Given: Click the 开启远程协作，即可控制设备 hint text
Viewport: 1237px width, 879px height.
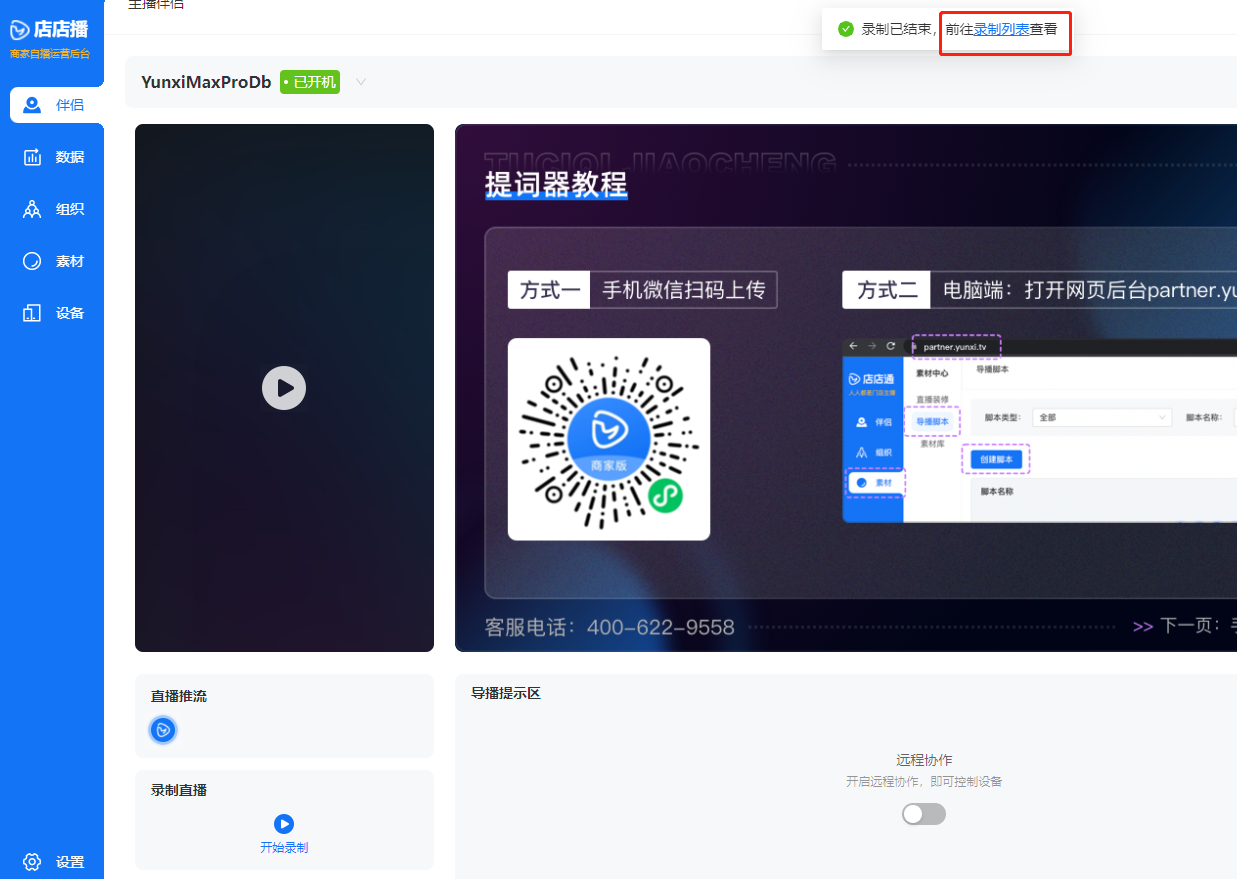Looking at the screenshot, I should coord(924,782).
